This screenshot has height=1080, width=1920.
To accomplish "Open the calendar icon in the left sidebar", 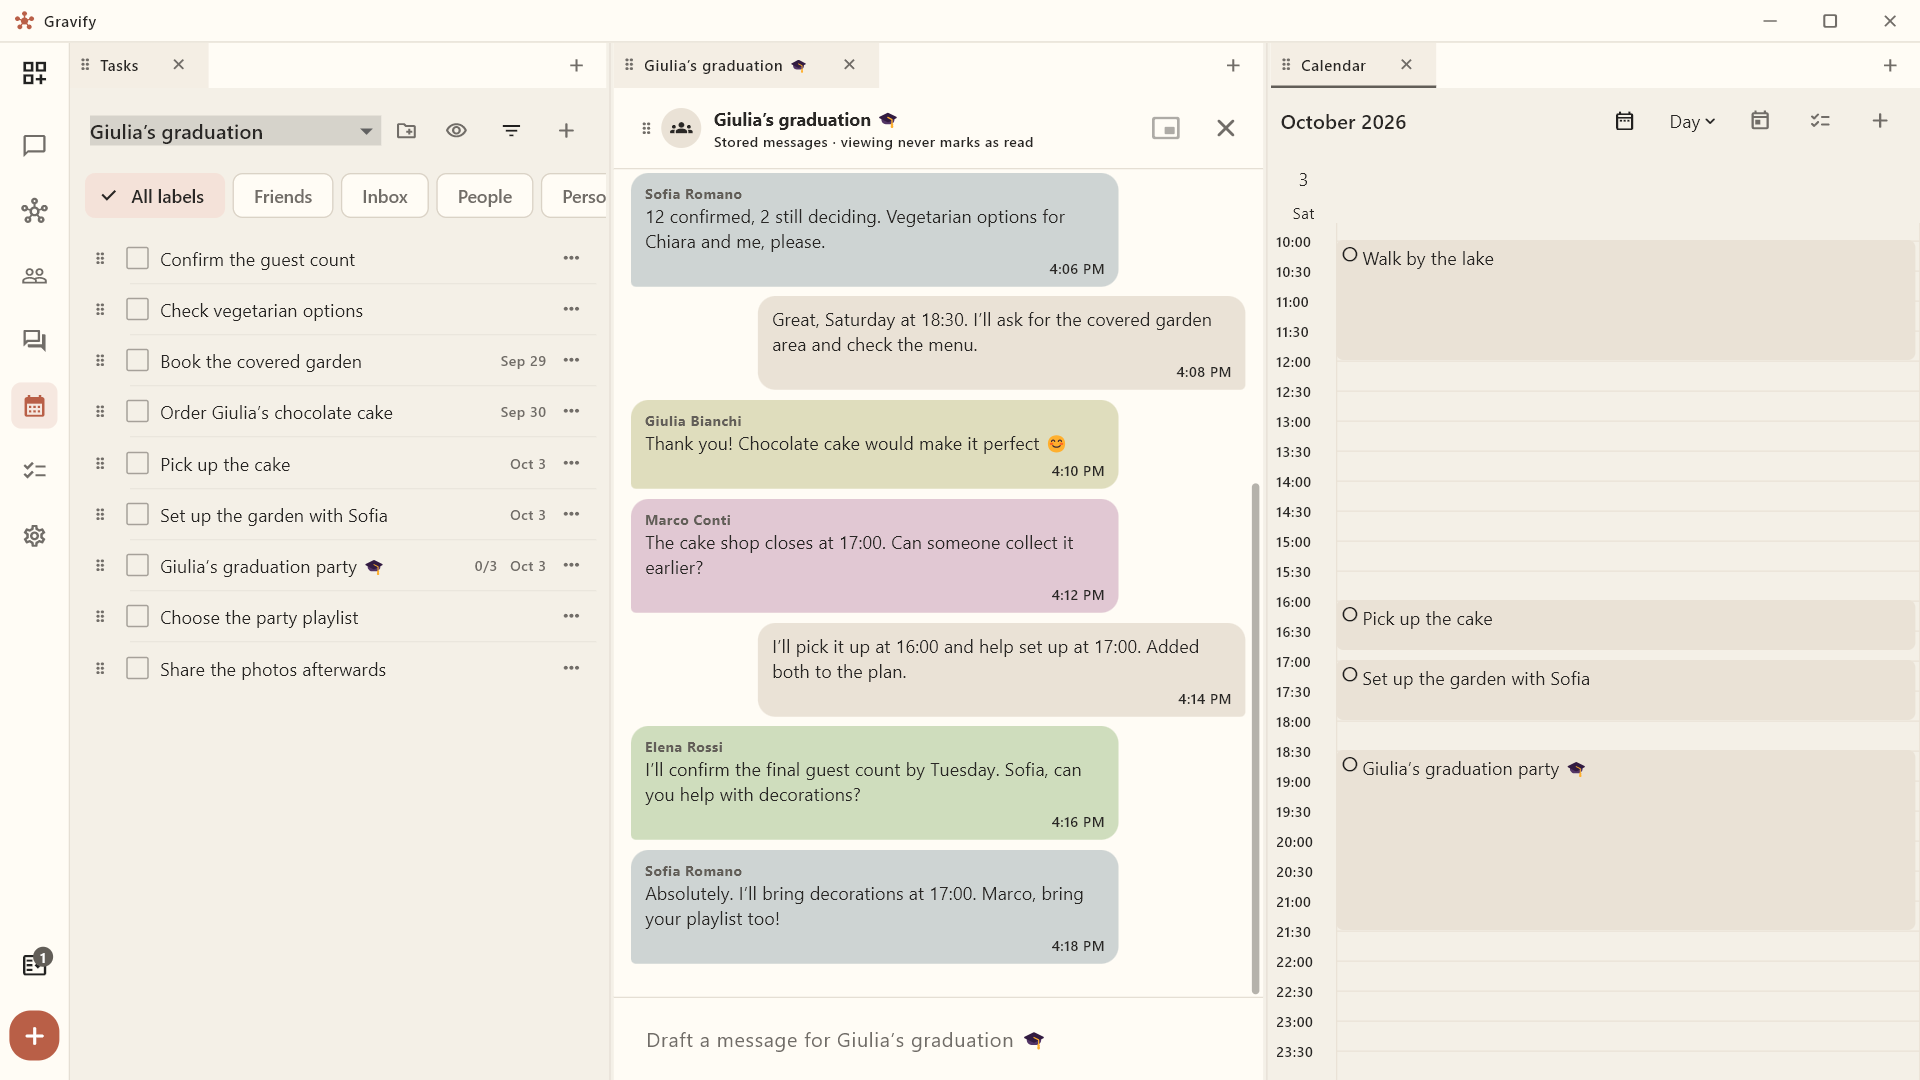I will coord(34,406).
